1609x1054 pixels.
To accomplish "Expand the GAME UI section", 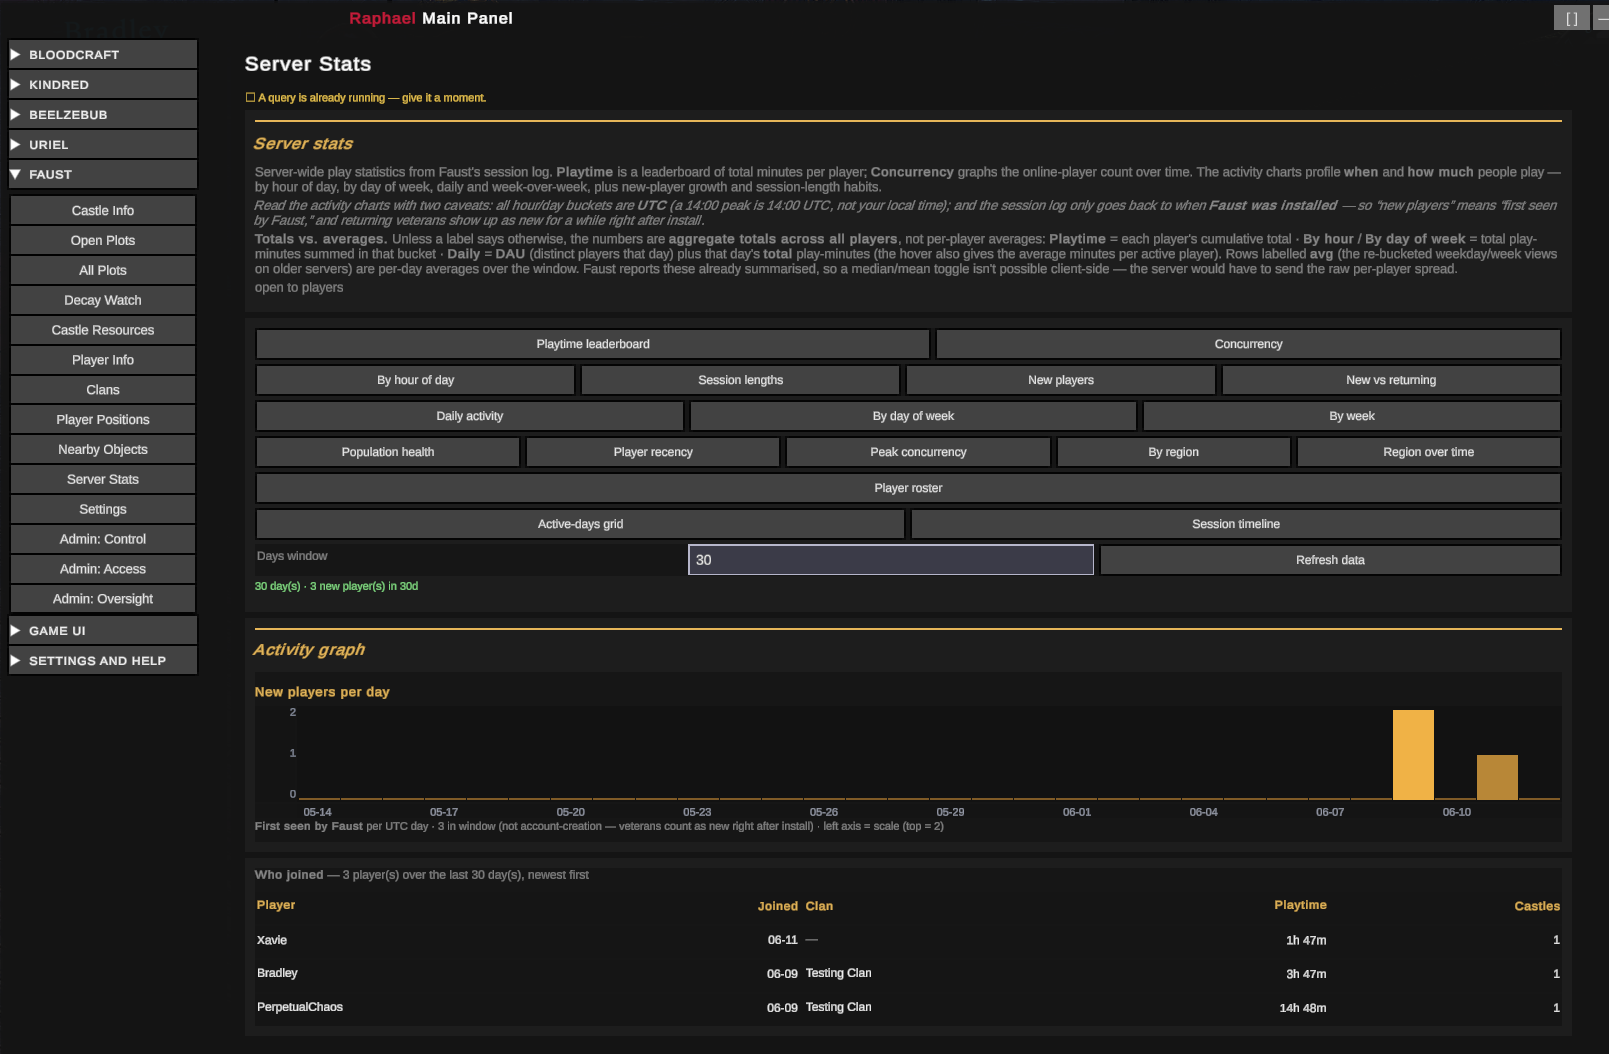I will coord(103,630).
